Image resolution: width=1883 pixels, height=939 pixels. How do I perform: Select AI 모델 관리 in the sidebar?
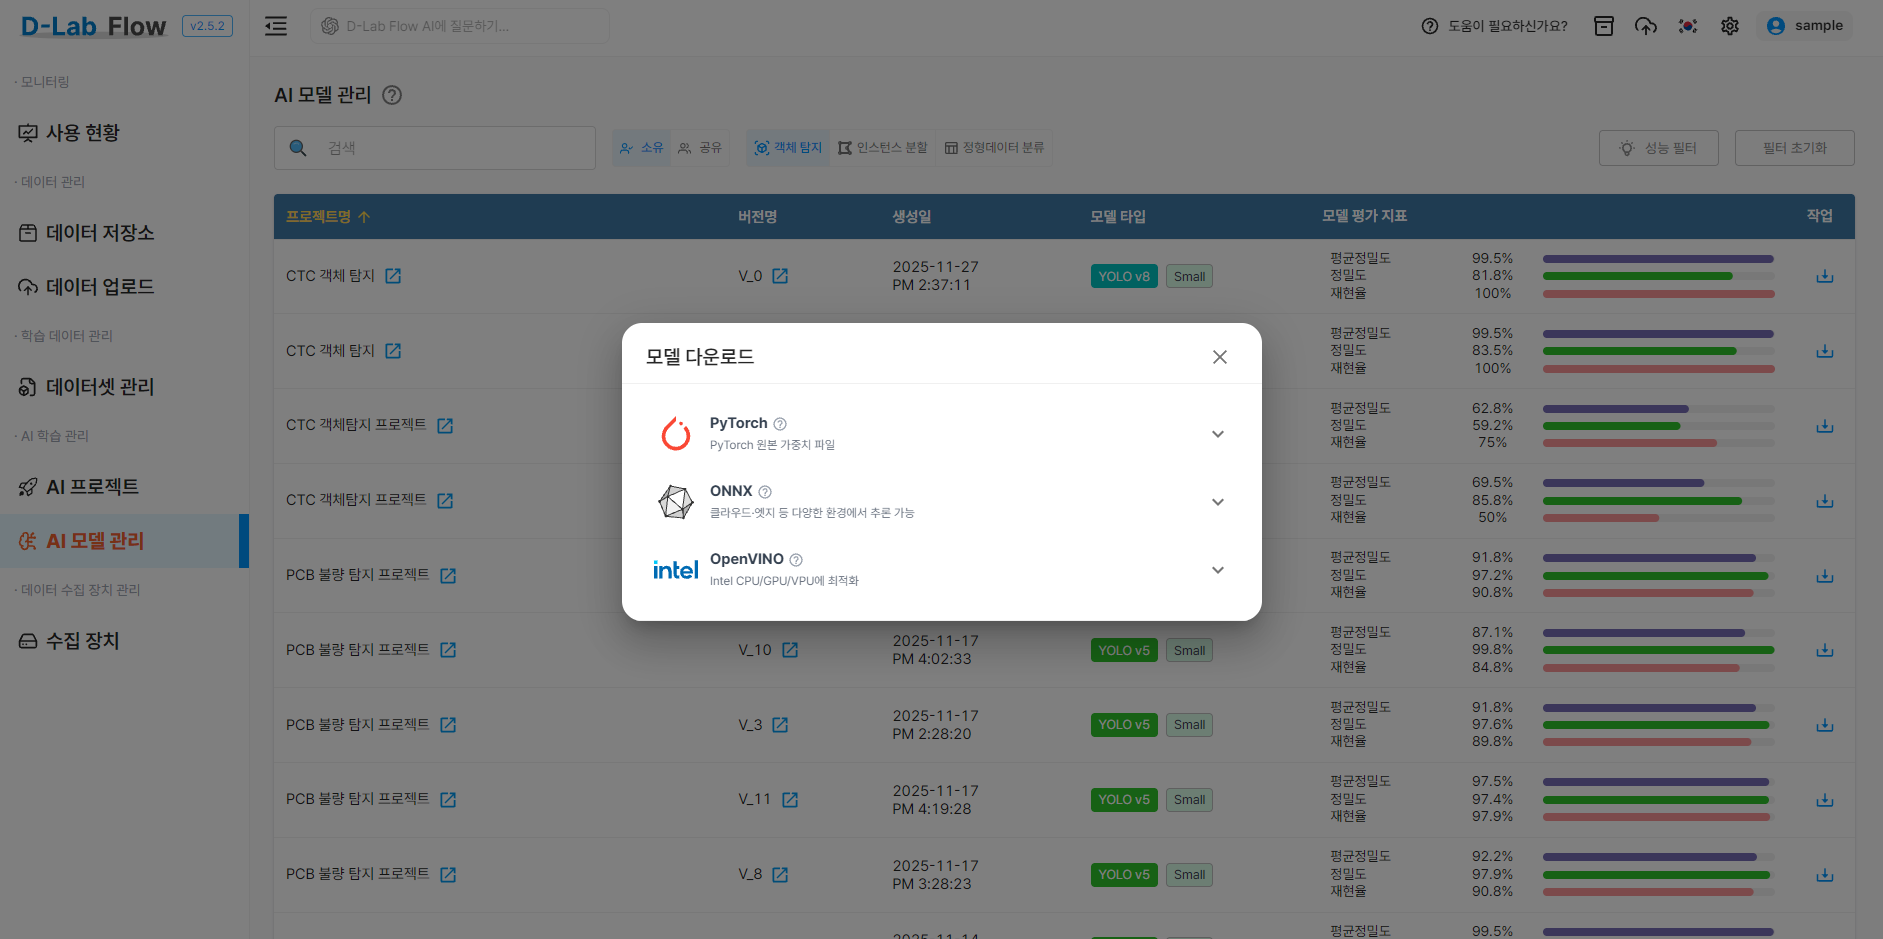pos(124,541)
